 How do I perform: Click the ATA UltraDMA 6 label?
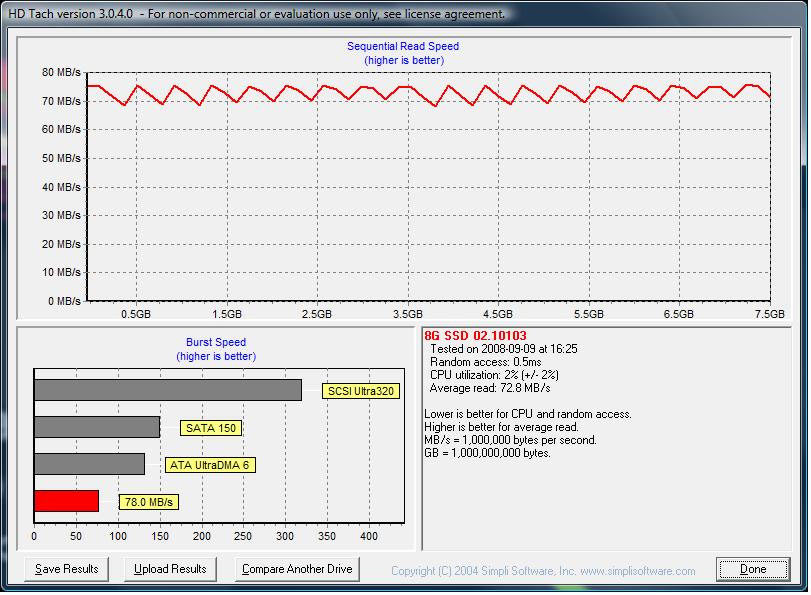[209, 465]
